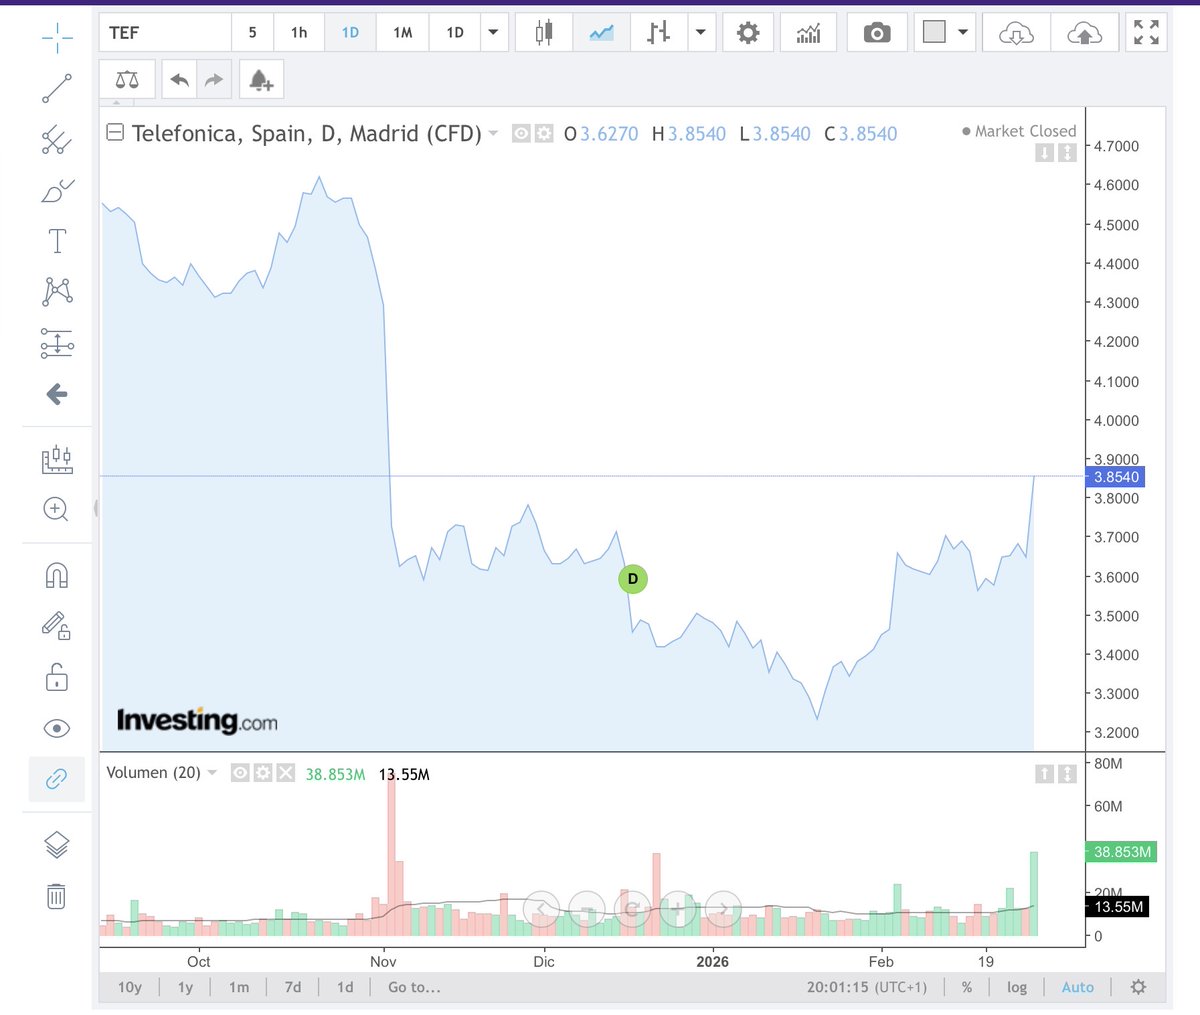Open the time interval dropdown arrow
Screen dimensions: 1200x1015
click(493, 33)
